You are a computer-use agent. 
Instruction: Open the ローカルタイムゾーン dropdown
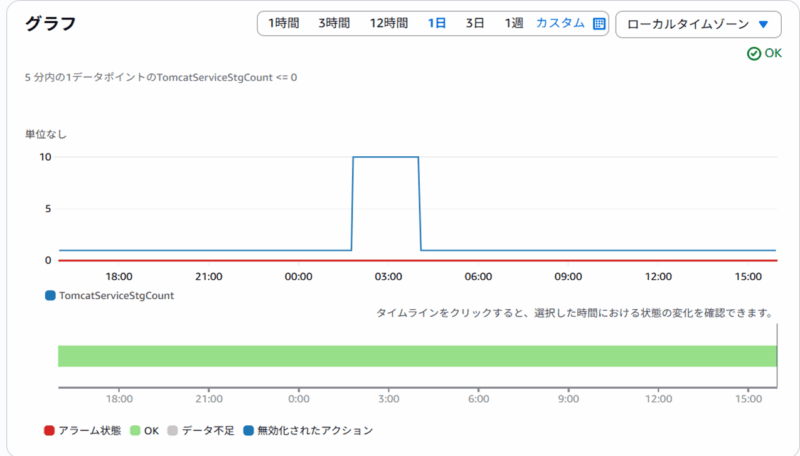[x=698, y=24]
